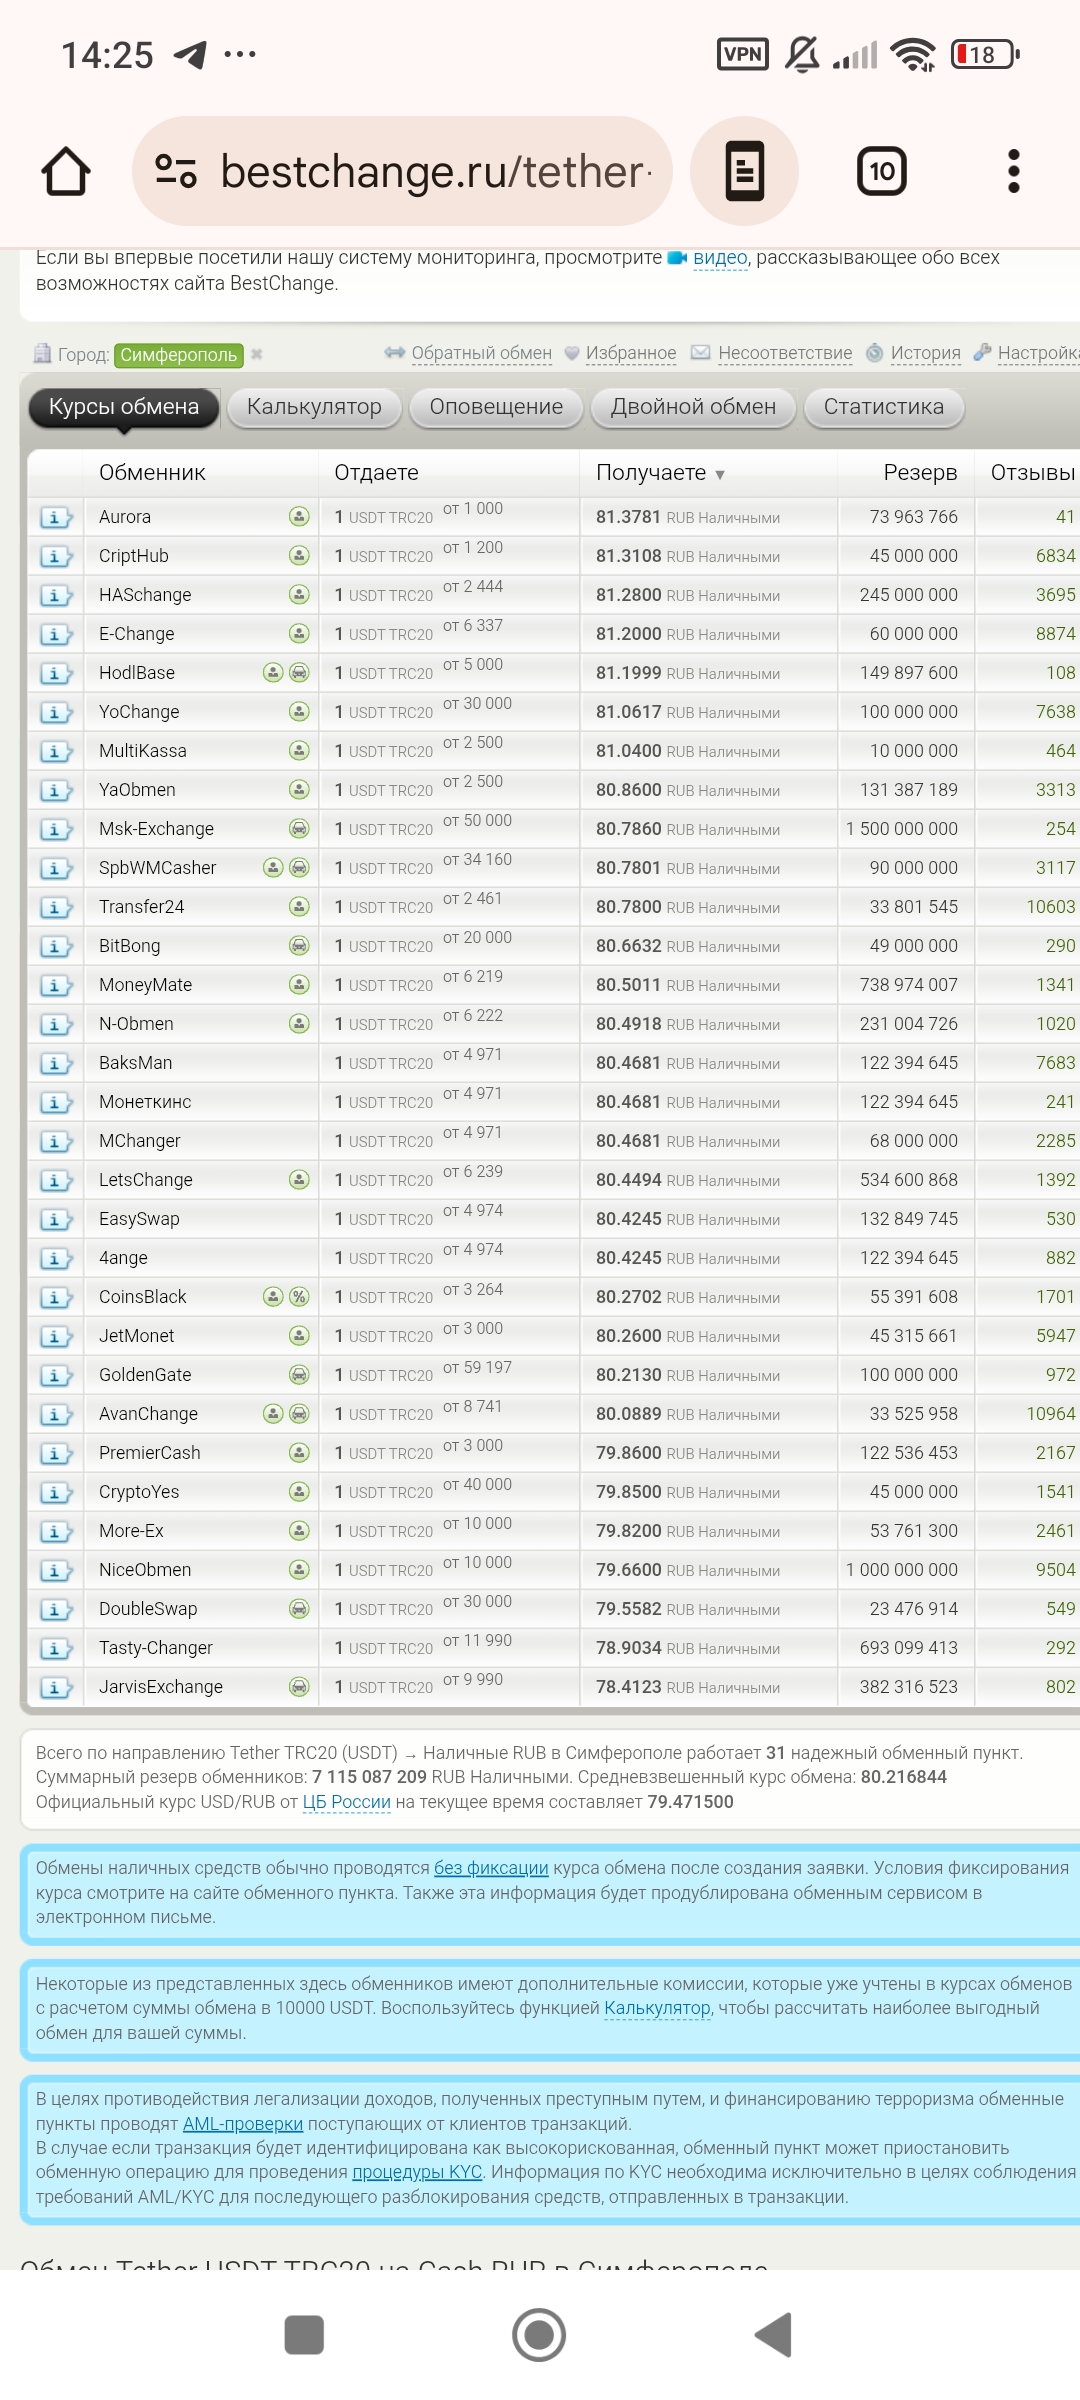Open the browser three-dot menu

[x=1013, y=171]
